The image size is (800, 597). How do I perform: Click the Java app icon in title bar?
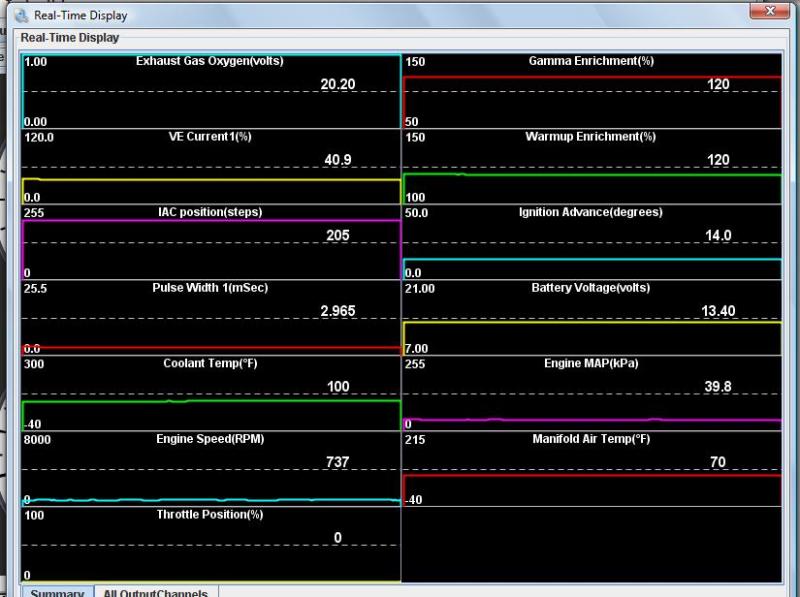[x=23, y=16]
